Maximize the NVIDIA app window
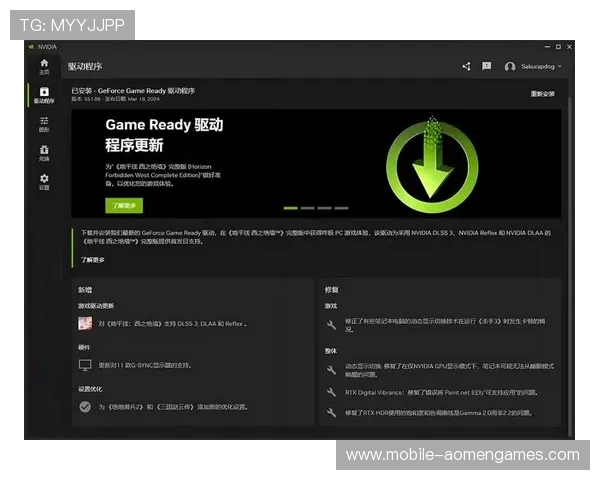This screenshot has width=600, height=480. [558, 47]
